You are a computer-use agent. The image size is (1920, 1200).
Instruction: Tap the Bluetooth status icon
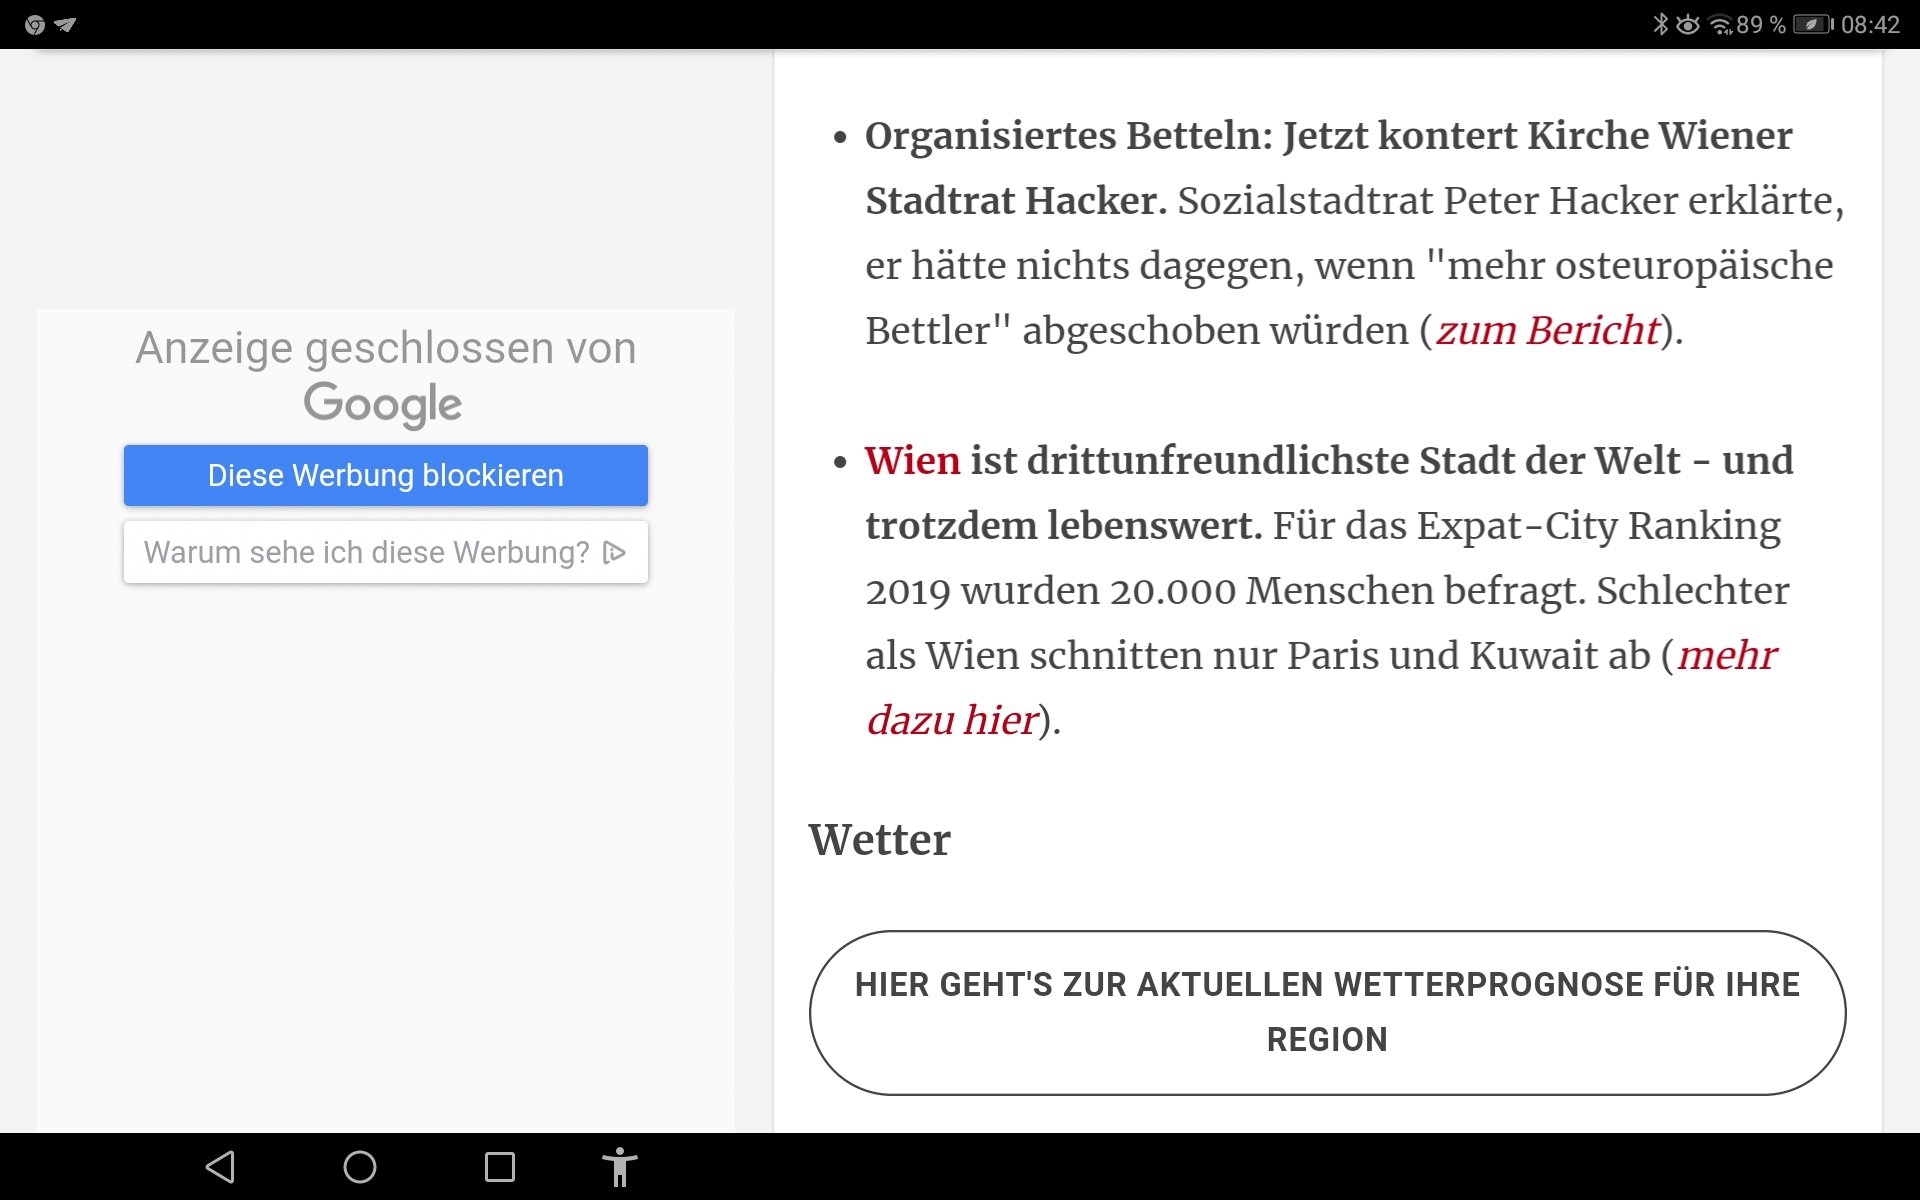tap(1660, 24)
